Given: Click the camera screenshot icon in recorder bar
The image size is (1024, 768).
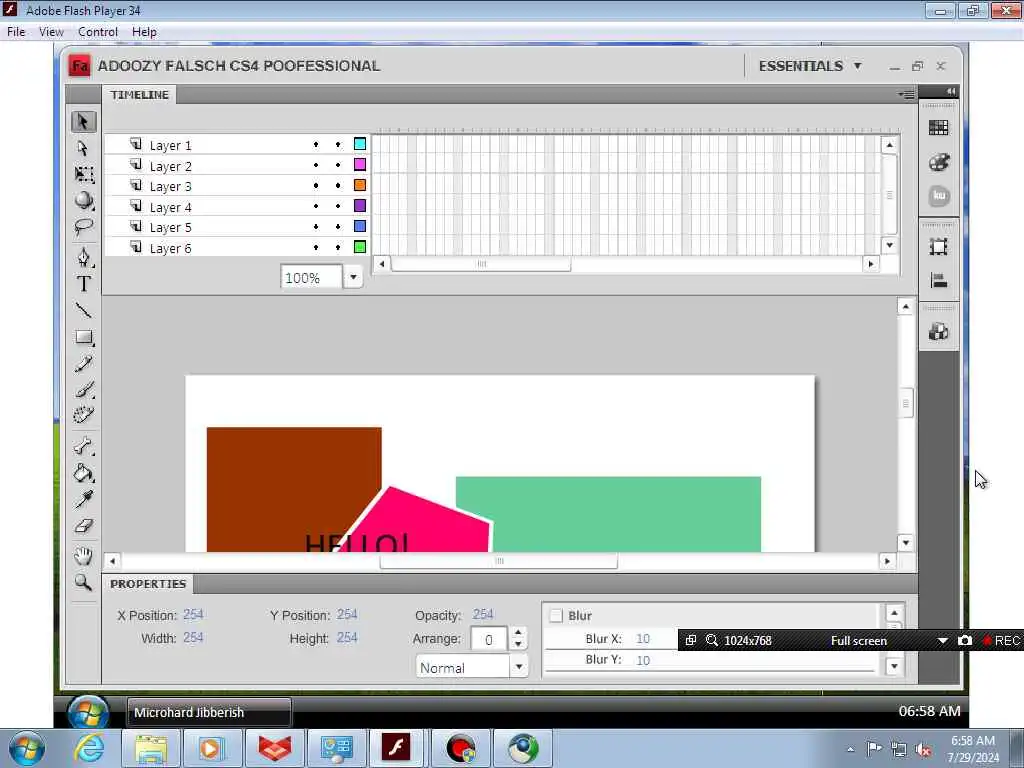Looking at the screenshot, I should (965, 641).
